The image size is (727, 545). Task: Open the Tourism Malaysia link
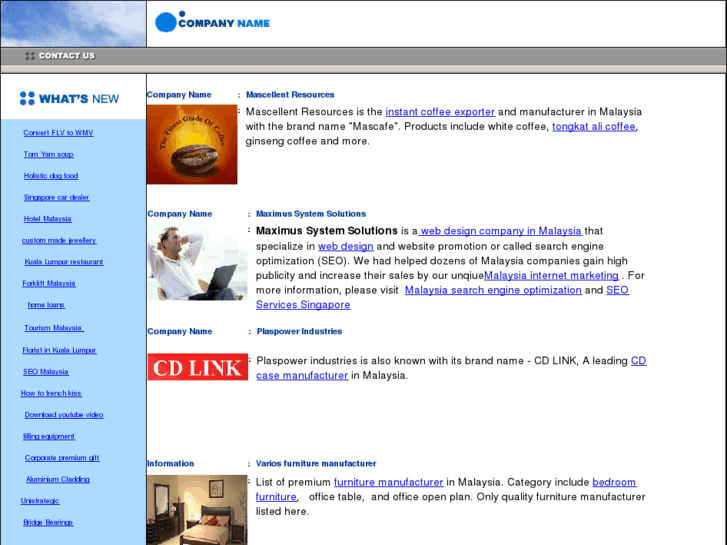click(54, 328)
